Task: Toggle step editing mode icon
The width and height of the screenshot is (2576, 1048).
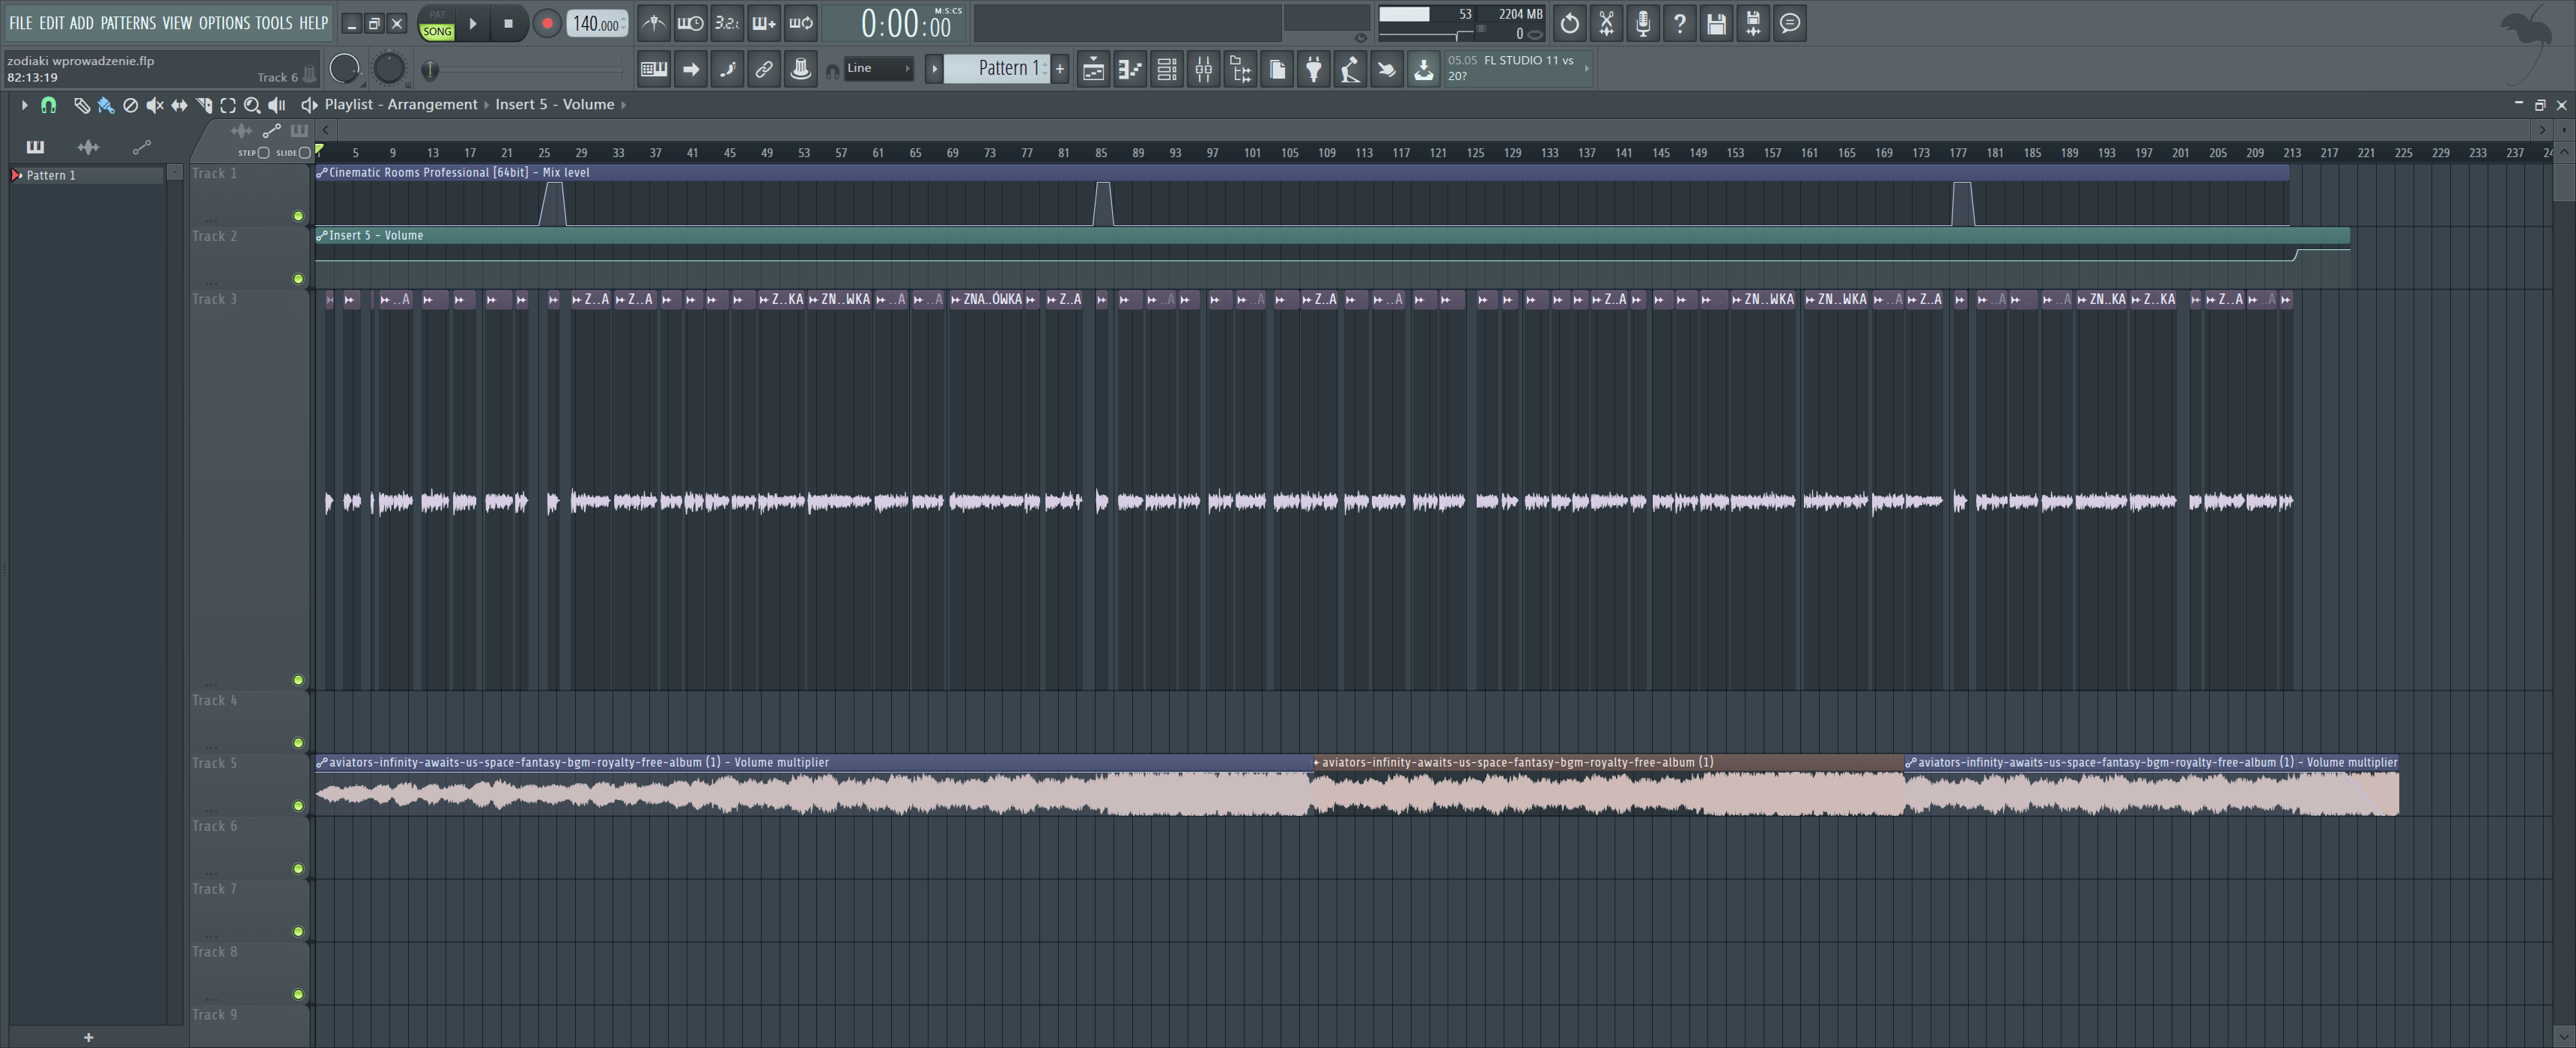Action: point(728,69)
